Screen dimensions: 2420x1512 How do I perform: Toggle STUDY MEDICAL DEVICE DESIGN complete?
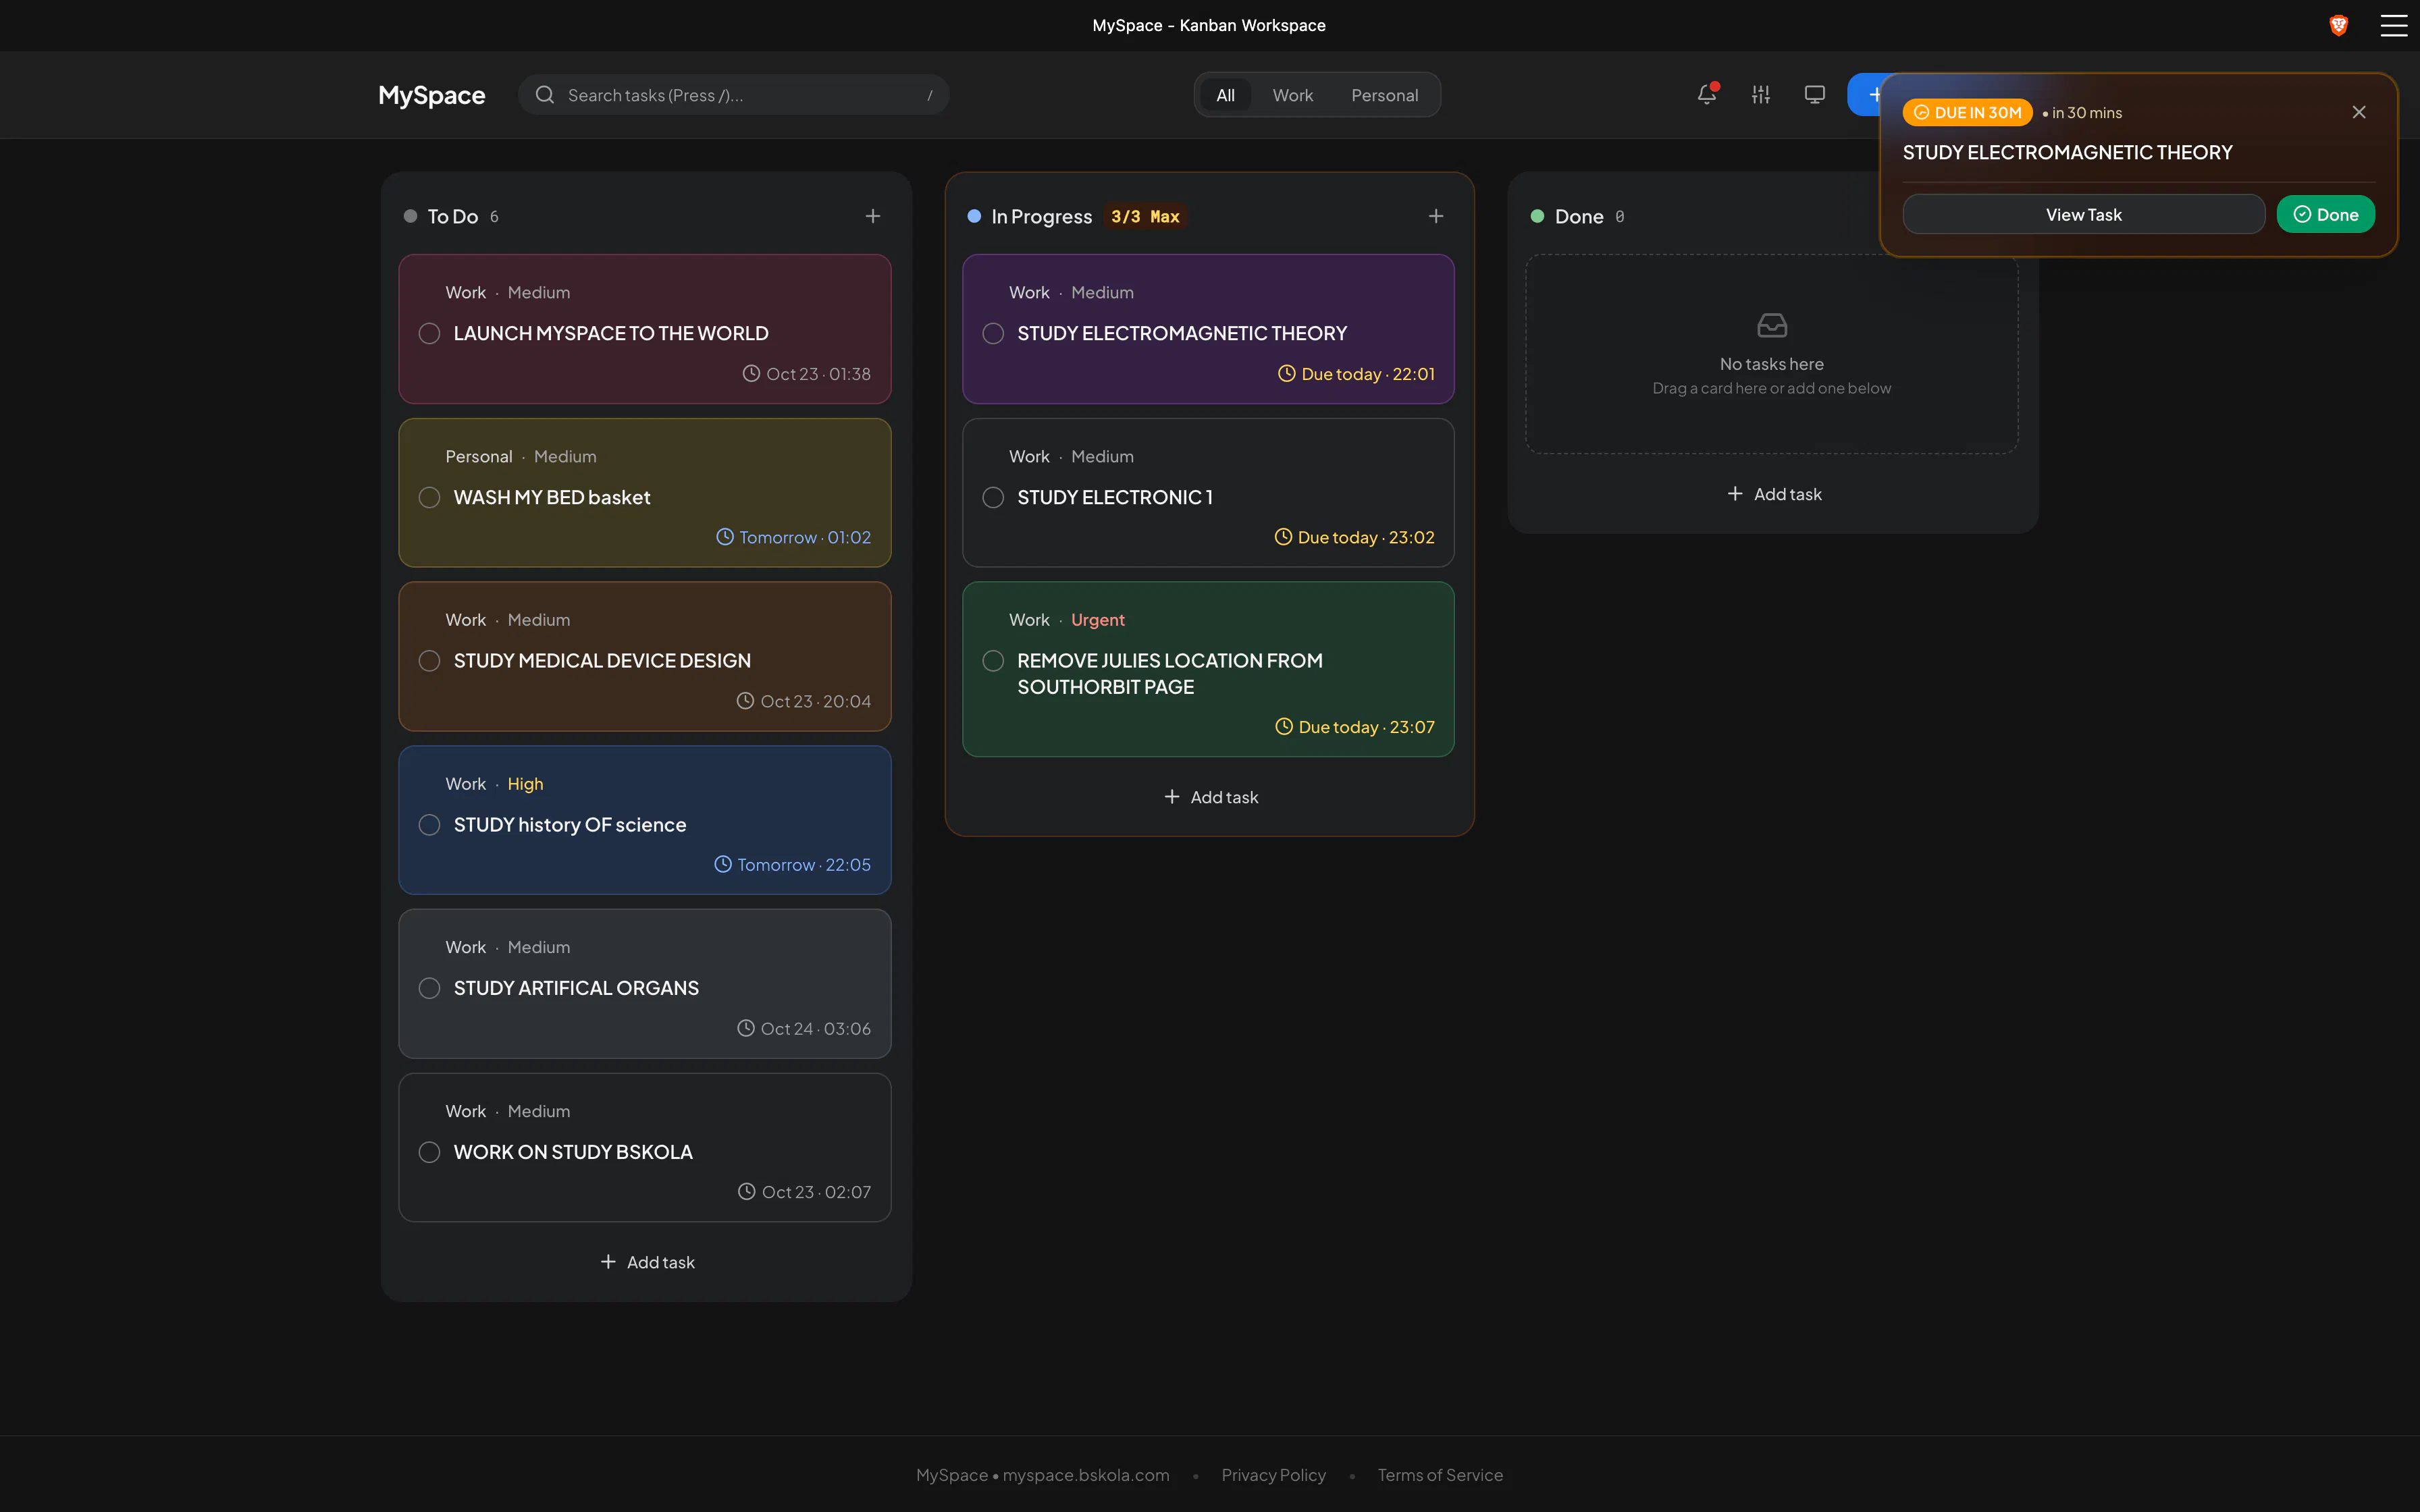point(429,661)
